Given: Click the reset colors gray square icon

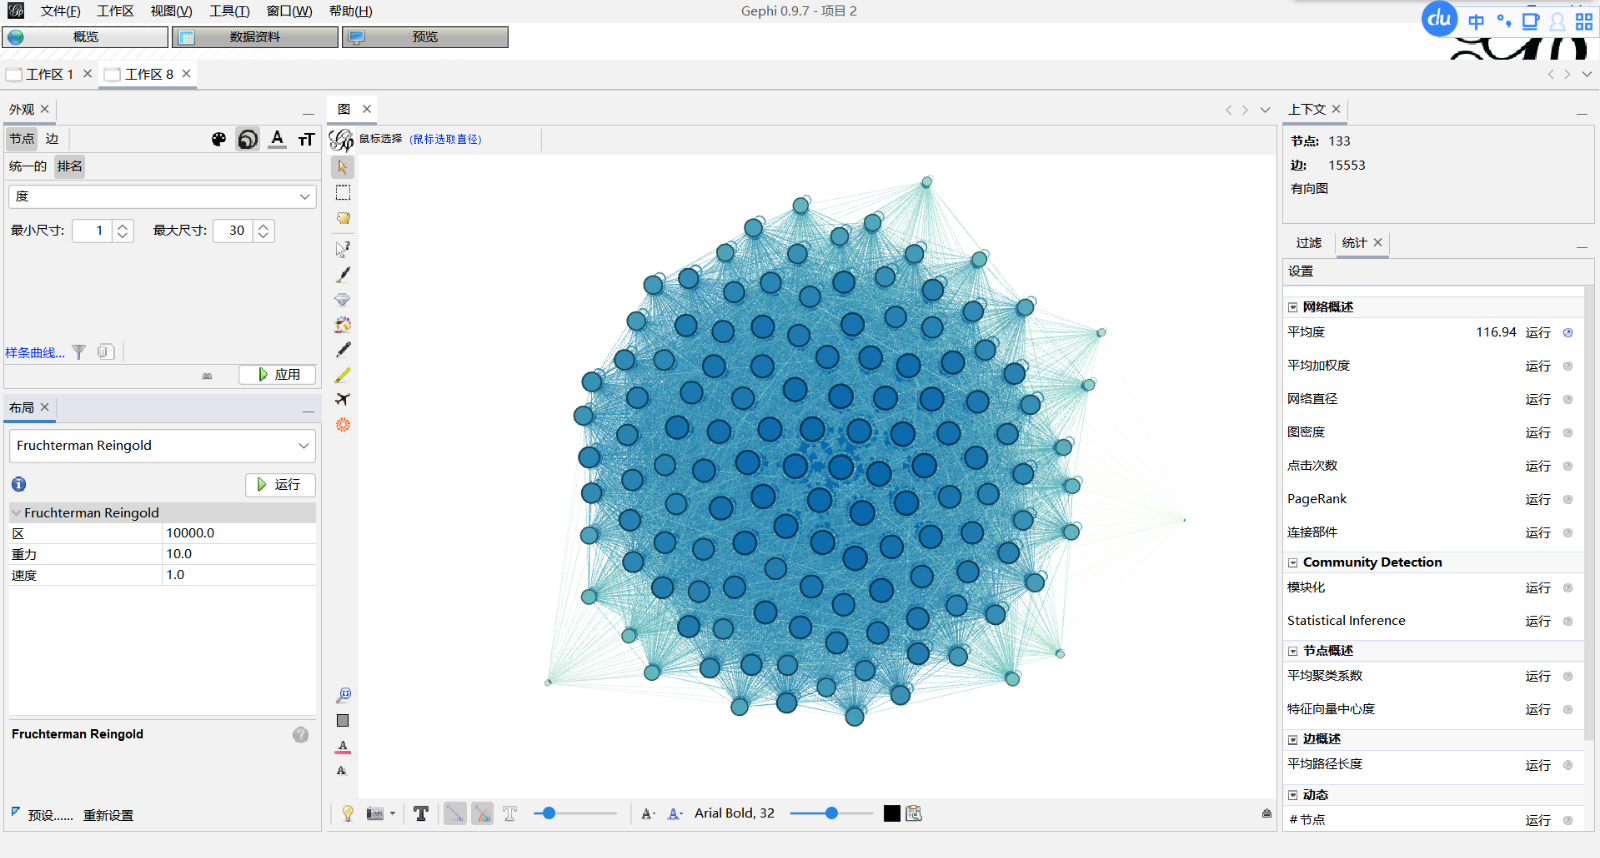Looking at the screenshot, I should [x=343, y=720].
